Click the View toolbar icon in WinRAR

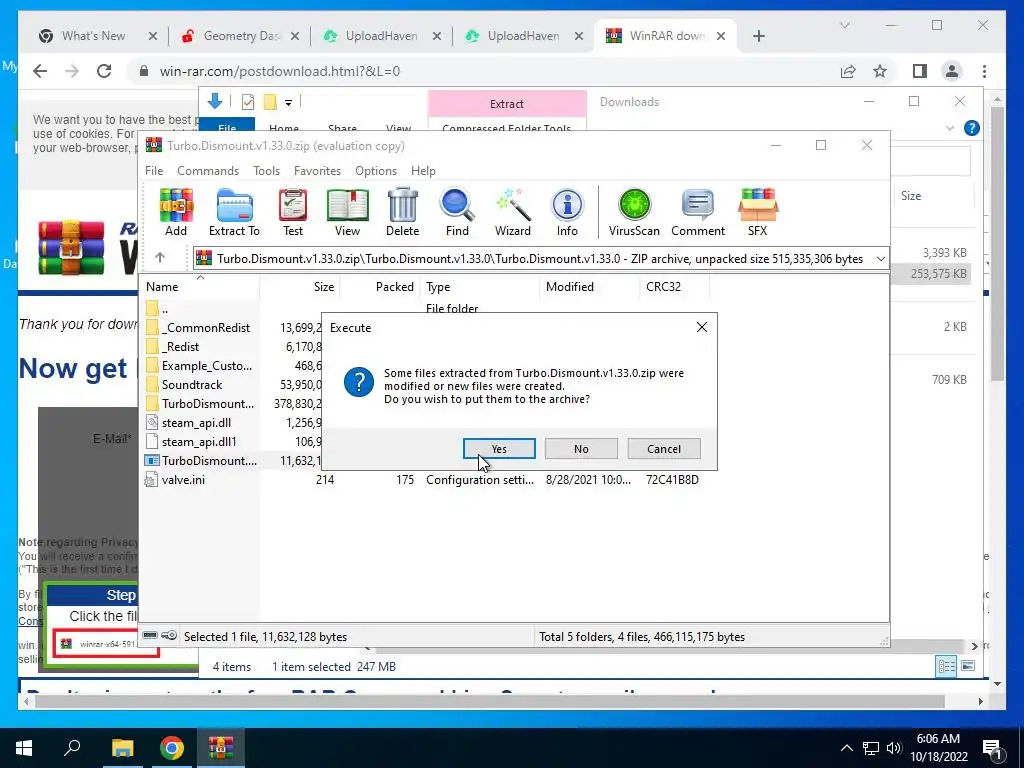(347, 212)
